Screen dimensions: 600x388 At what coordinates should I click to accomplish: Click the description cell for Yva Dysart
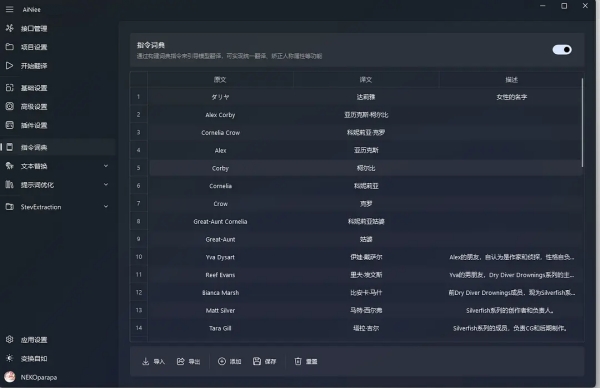pyautogui.click(x=511, y=257)
